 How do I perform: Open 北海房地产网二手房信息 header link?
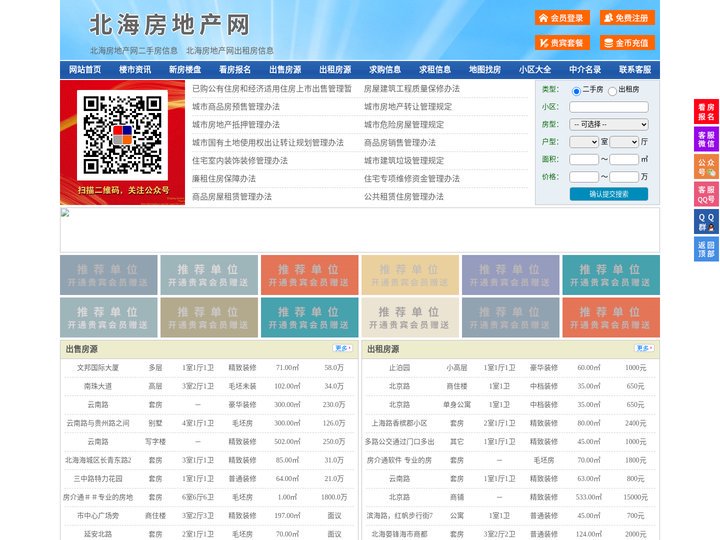(x=134, y=51)
